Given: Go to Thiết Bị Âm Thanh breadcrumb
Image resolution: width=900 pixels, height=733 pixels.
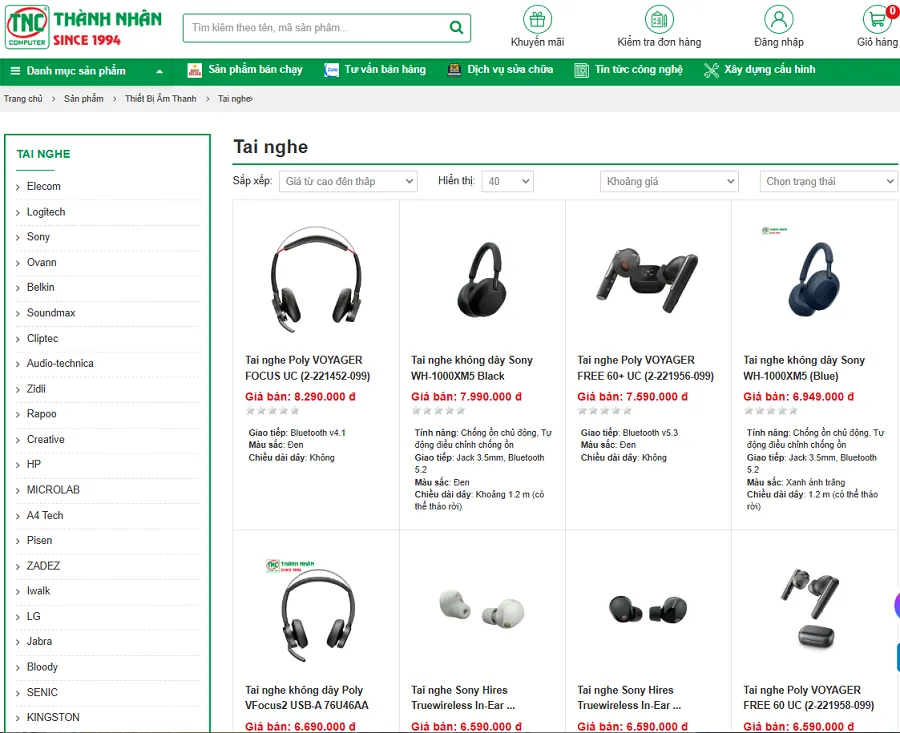Looking at the screenshot, I should pos(161,99).
